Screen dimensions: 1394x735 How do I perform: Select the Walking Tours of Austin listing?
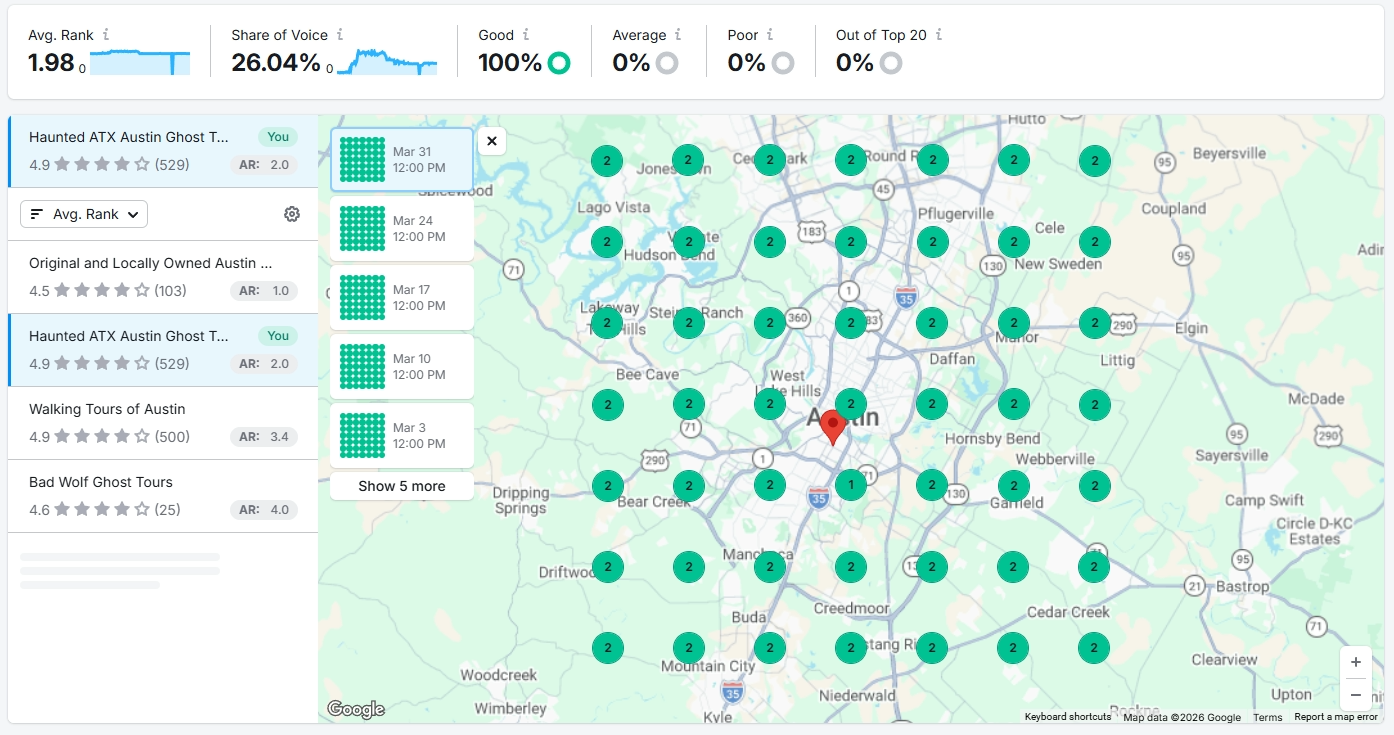coord(160,423)
